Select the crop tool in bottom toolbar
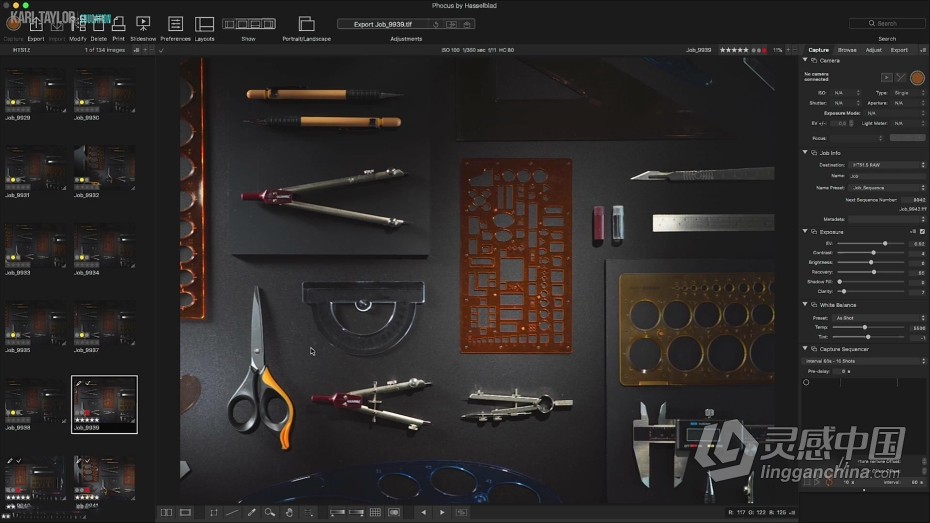 tap(213, 512)
